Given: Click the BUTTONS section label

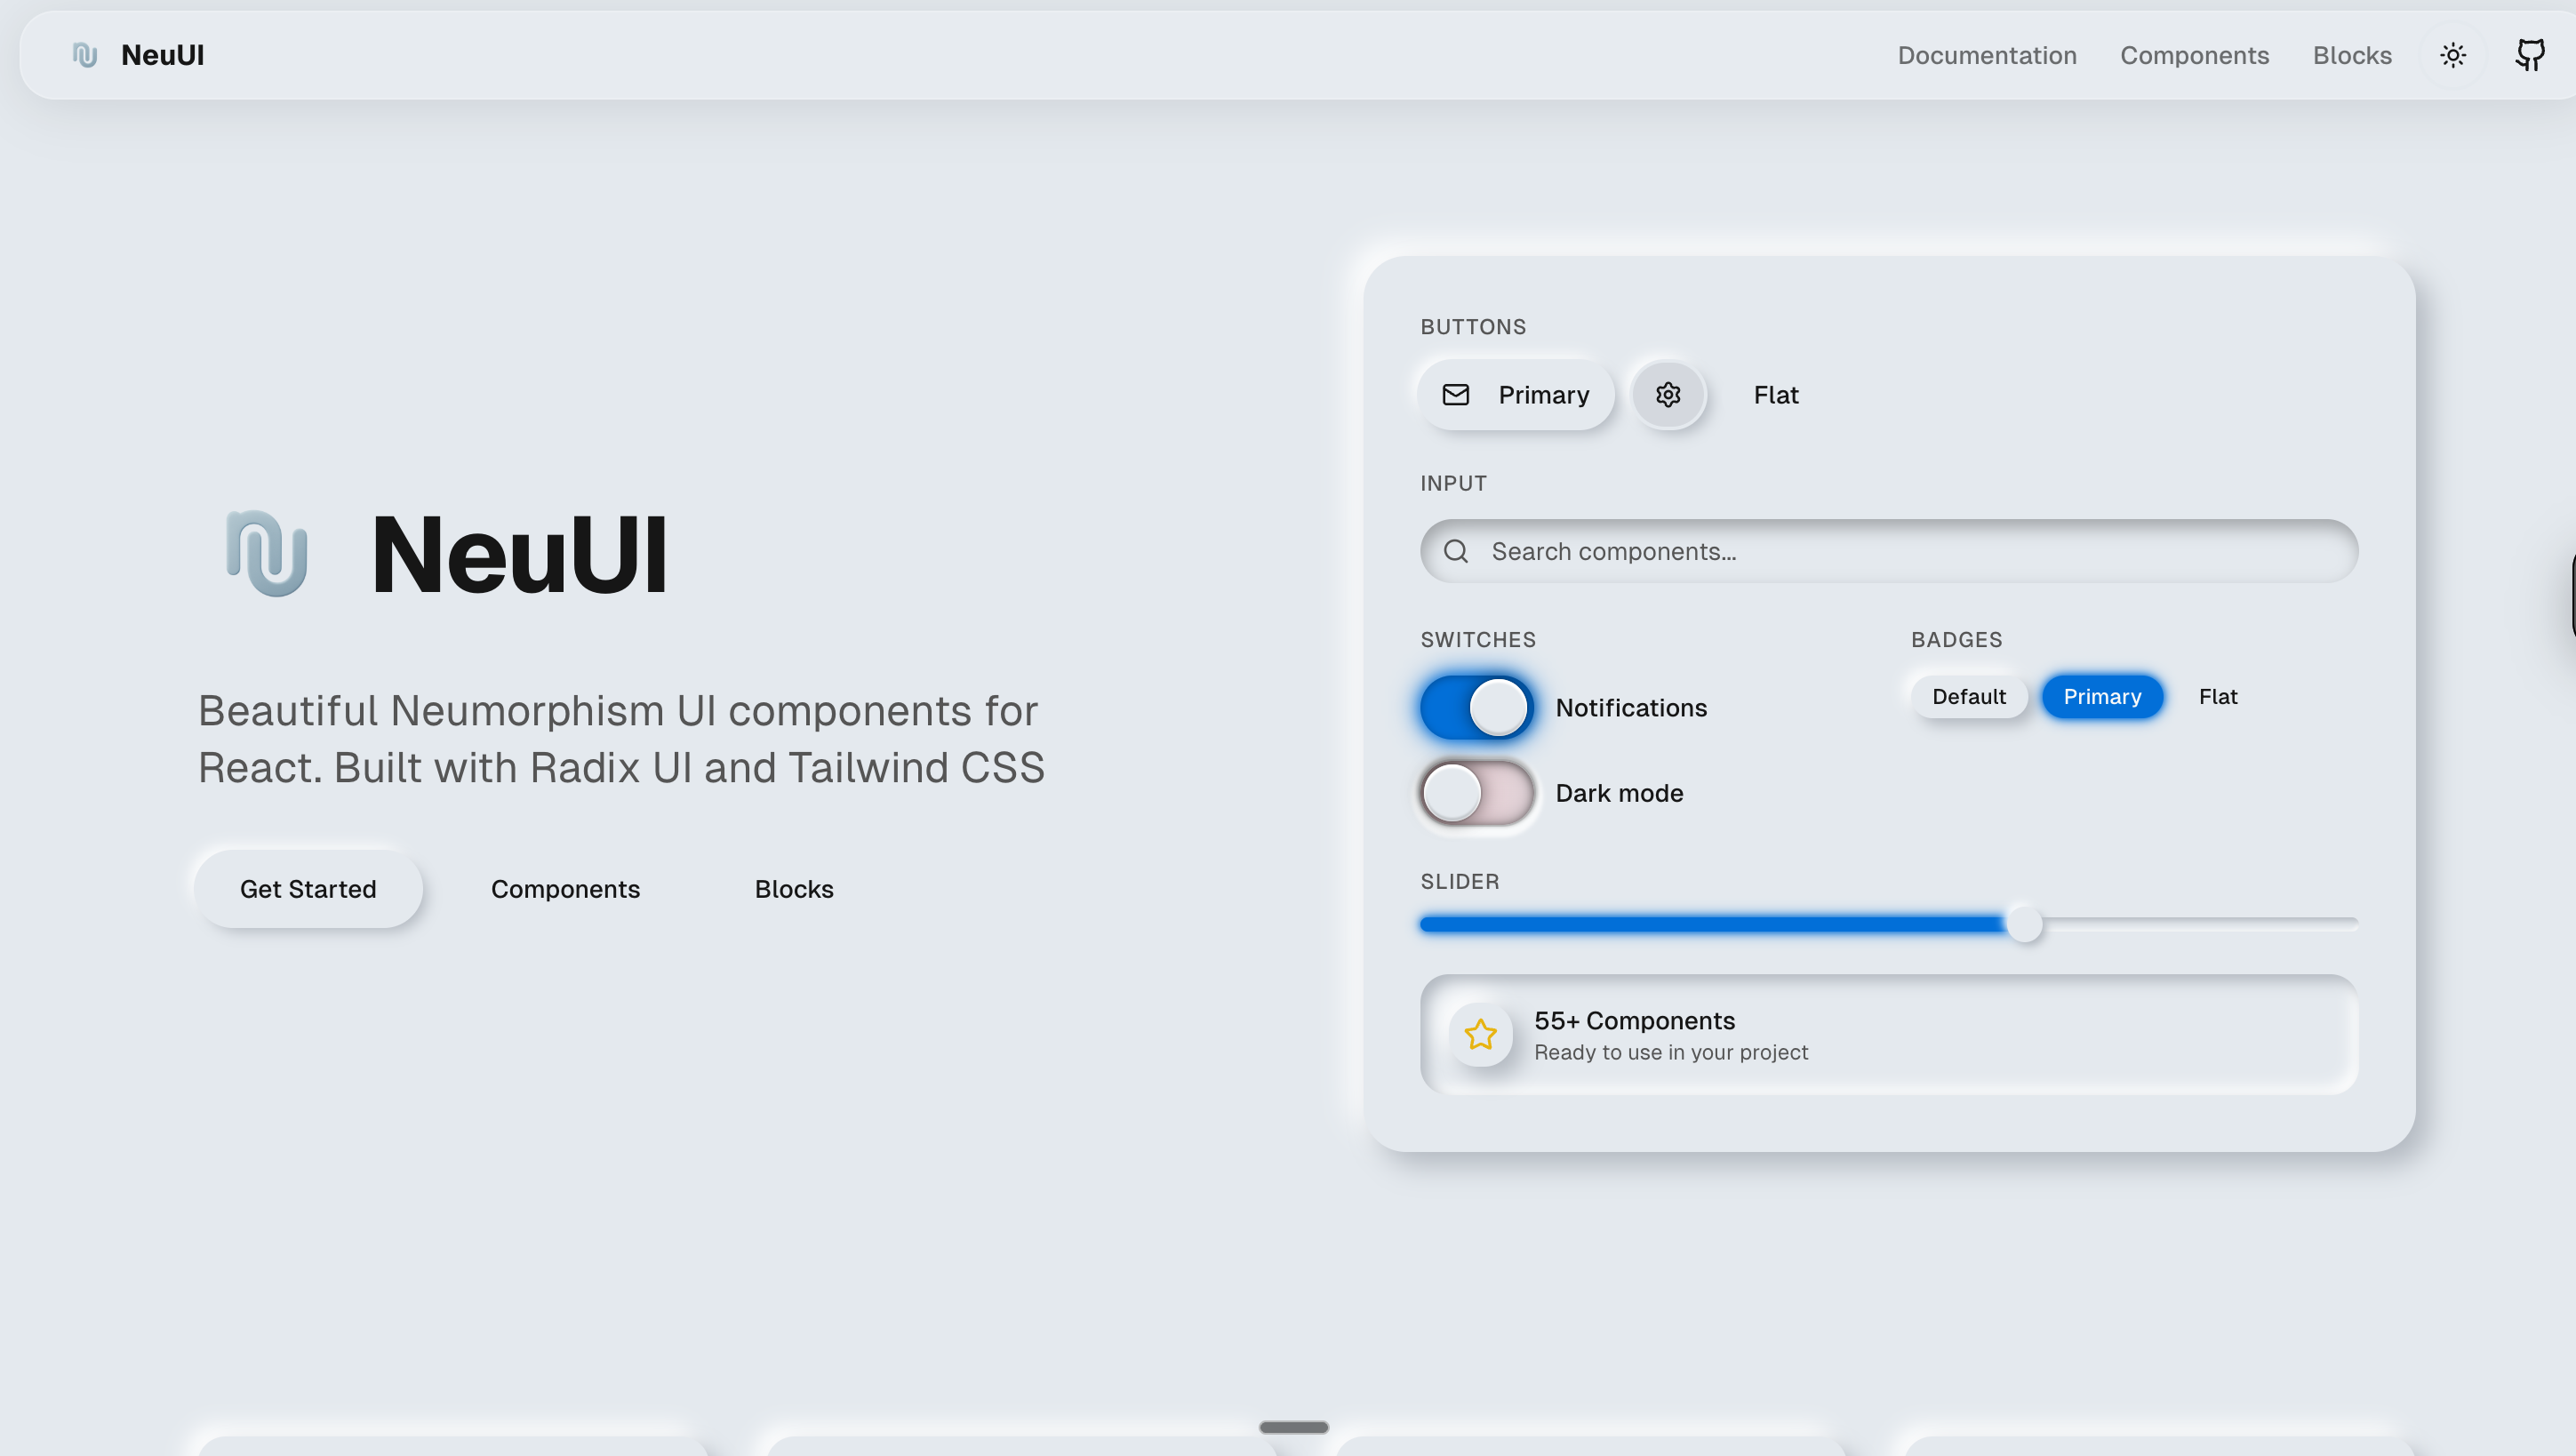Looking at the screenshot, I should tap(1473, 327).
